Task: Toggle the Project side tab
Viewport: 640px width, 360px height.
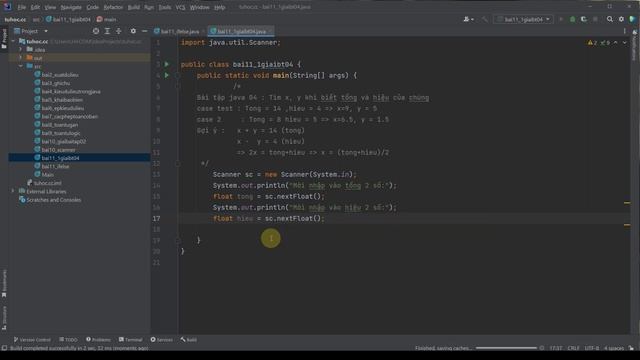Action: (4, 39)
